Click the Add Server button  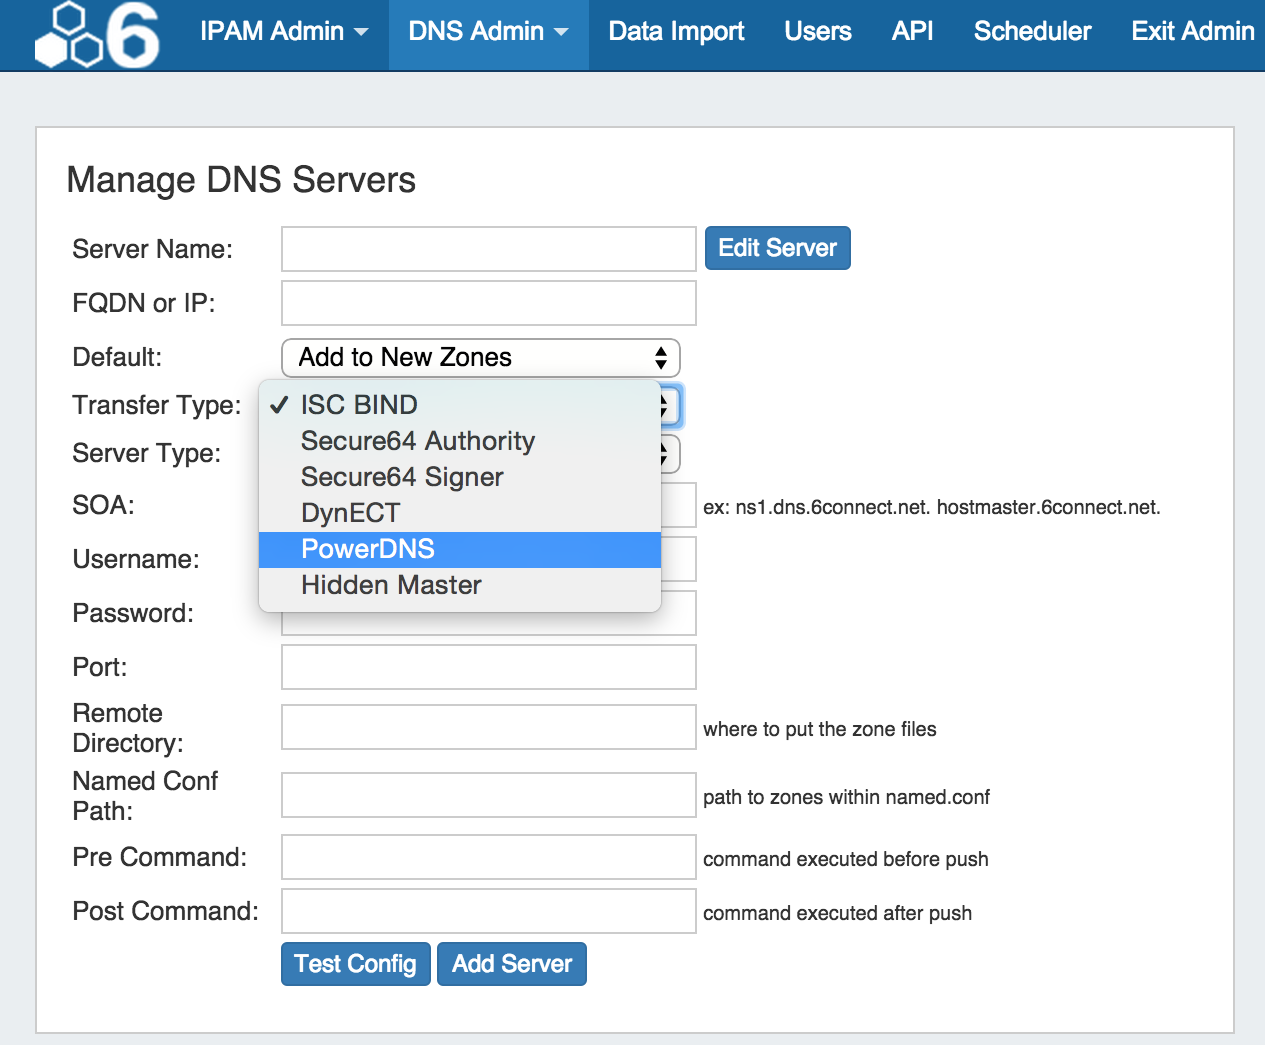point(512,964)
